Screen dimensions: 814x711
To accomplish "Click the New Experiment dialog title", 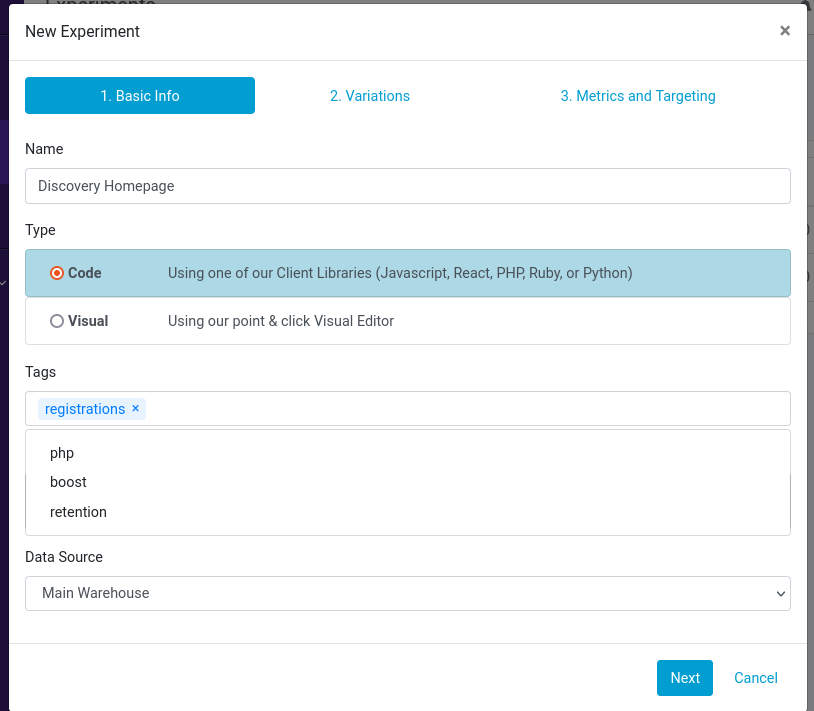I will (x=82, y=31).
